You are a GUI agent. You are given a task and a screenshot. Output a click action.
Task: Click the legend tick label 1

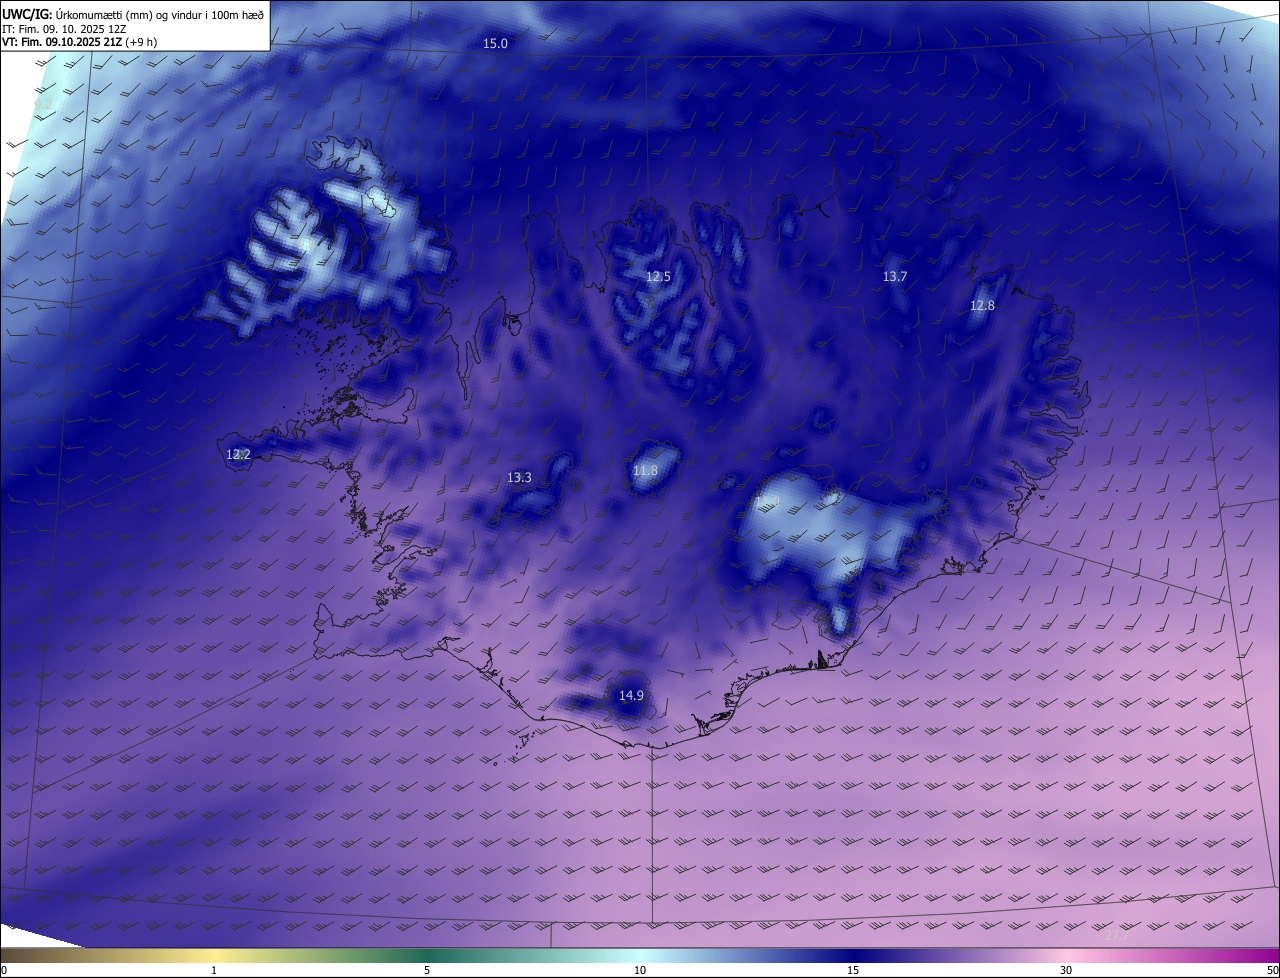coord(214,970)
